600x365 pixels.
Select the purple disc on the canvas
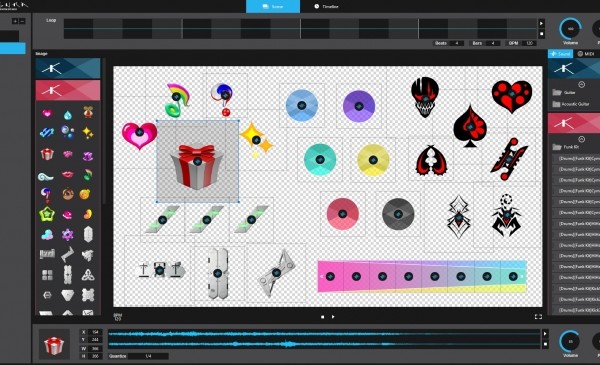click(x=359, y=106)
